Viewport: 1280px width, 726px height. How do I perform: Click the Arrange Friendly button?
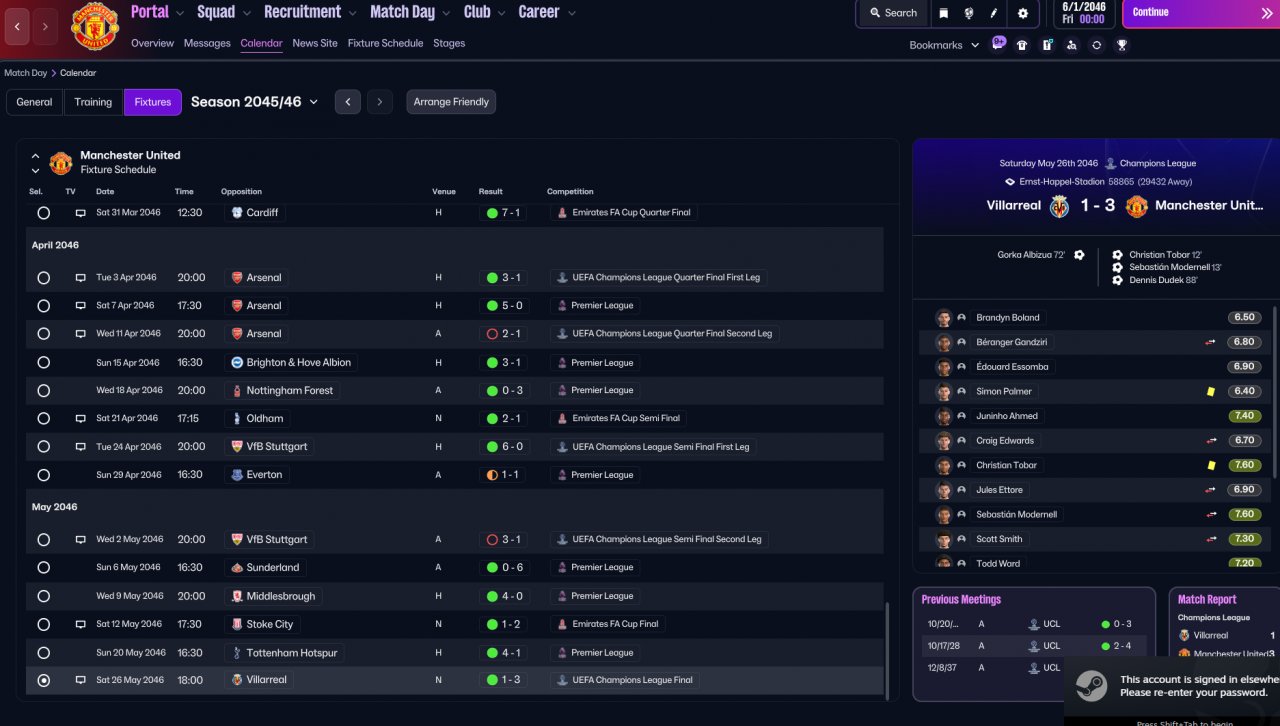pyautogui.click(x=451, y=102)
